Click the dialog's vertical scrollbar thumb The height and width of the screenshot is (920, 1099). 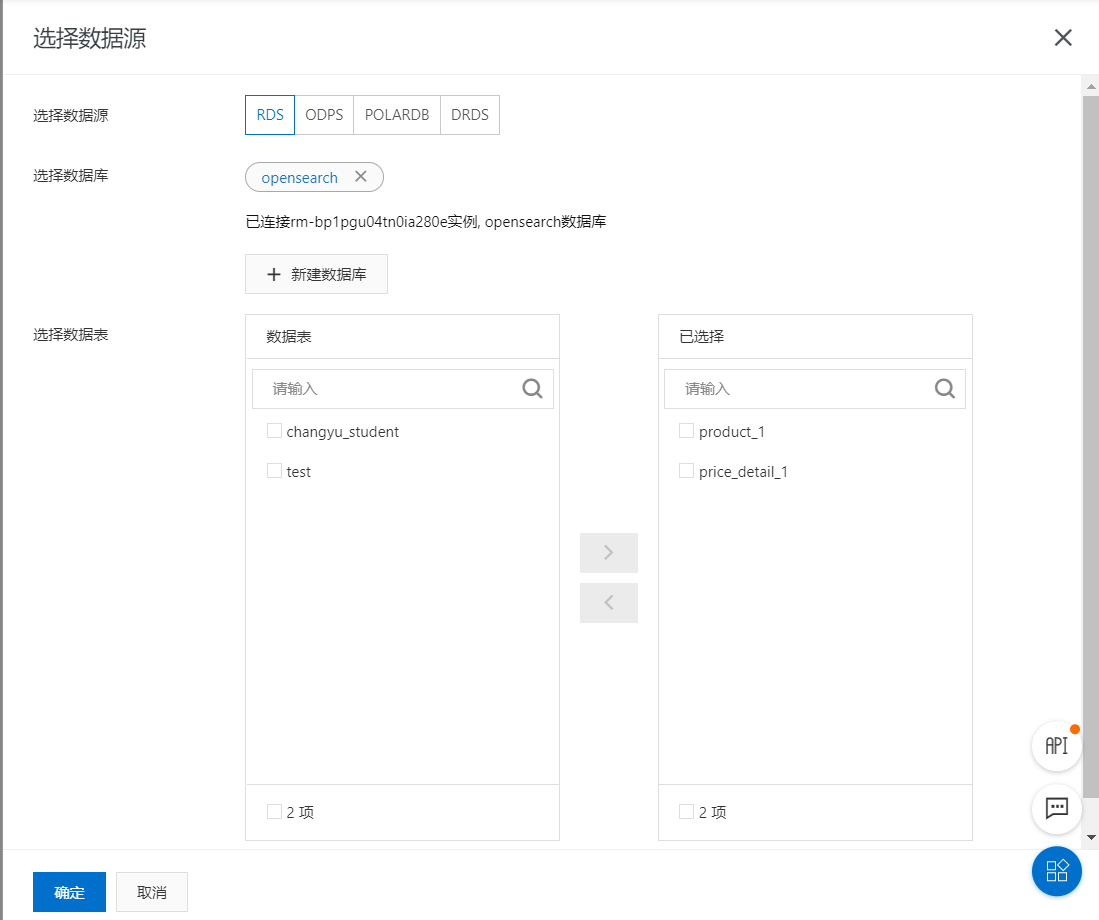tap(1091, 447)
